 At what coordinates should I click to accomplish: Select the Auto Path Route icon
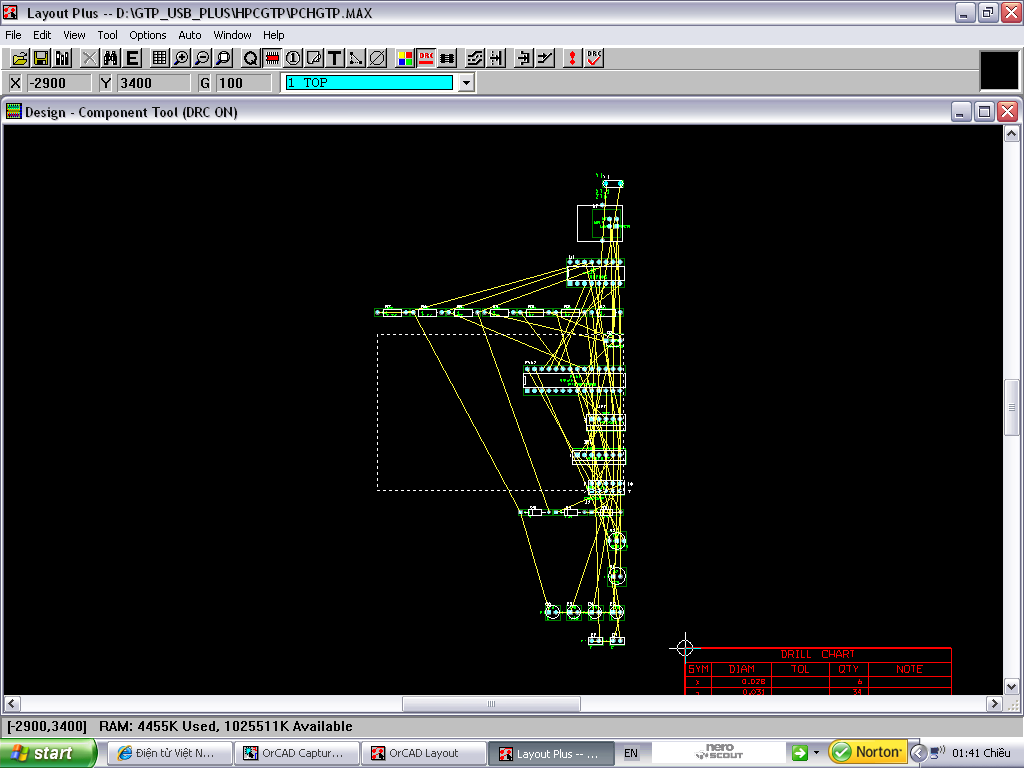click(x=475, y=59)
